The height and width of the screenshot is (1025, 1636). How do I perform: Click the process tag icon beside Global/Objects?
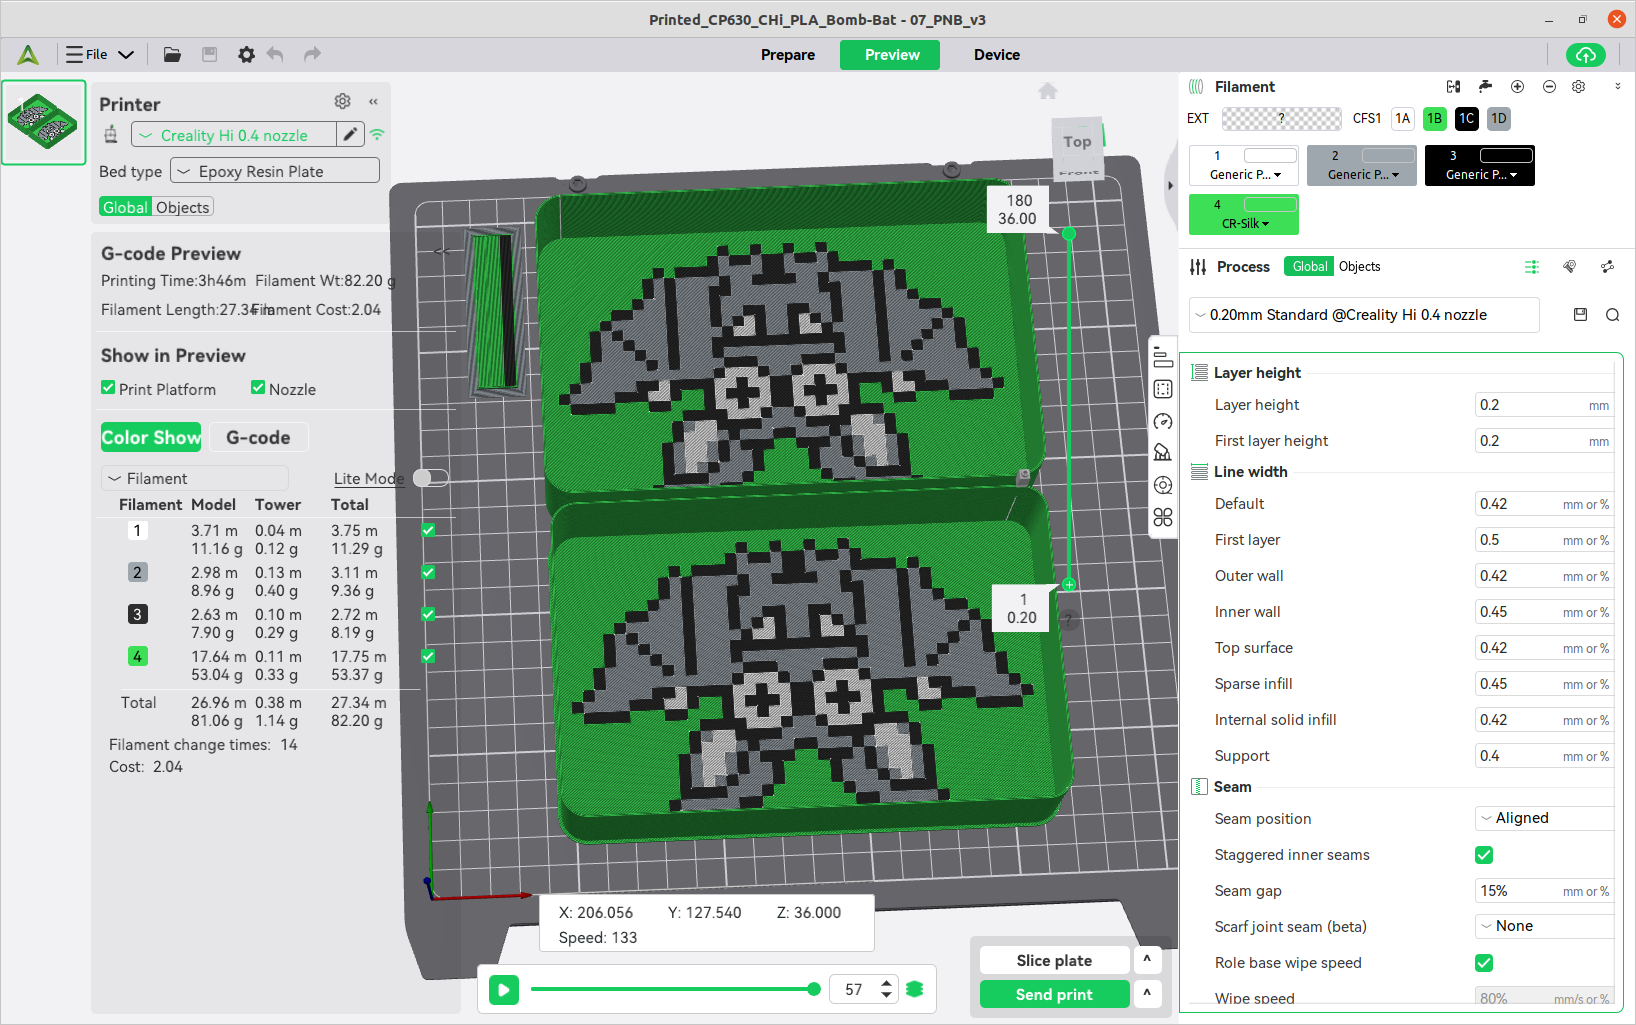(x=1569, y=267)
